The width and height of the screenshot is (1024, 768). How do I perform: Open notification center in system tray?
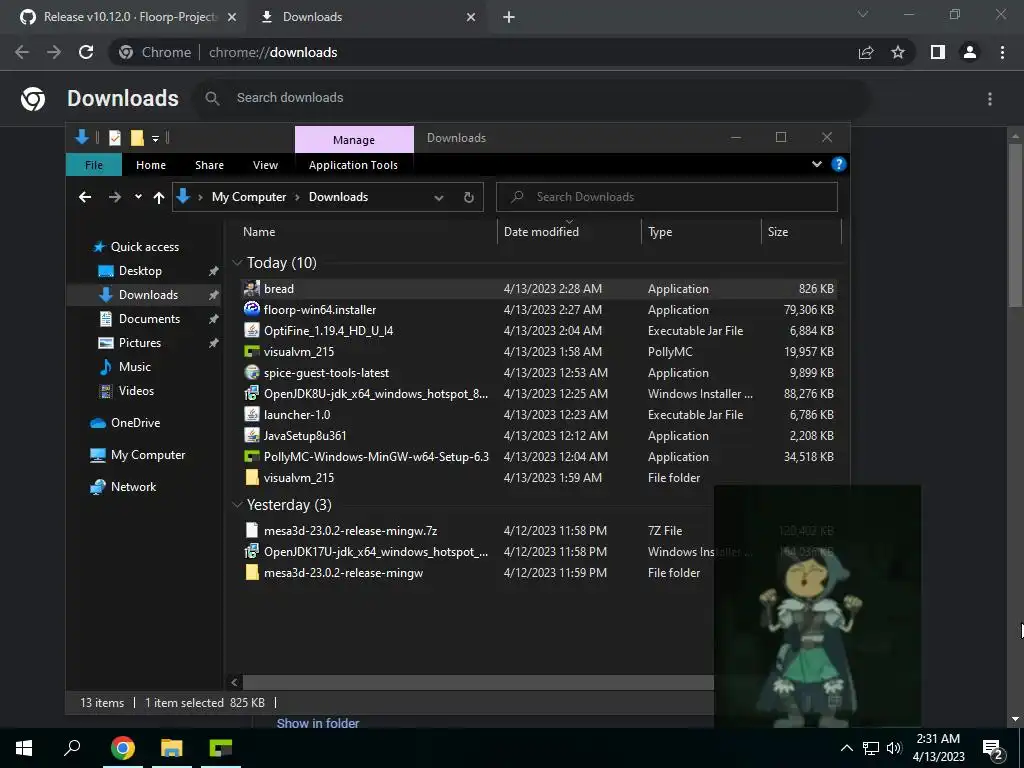[993, 749]
